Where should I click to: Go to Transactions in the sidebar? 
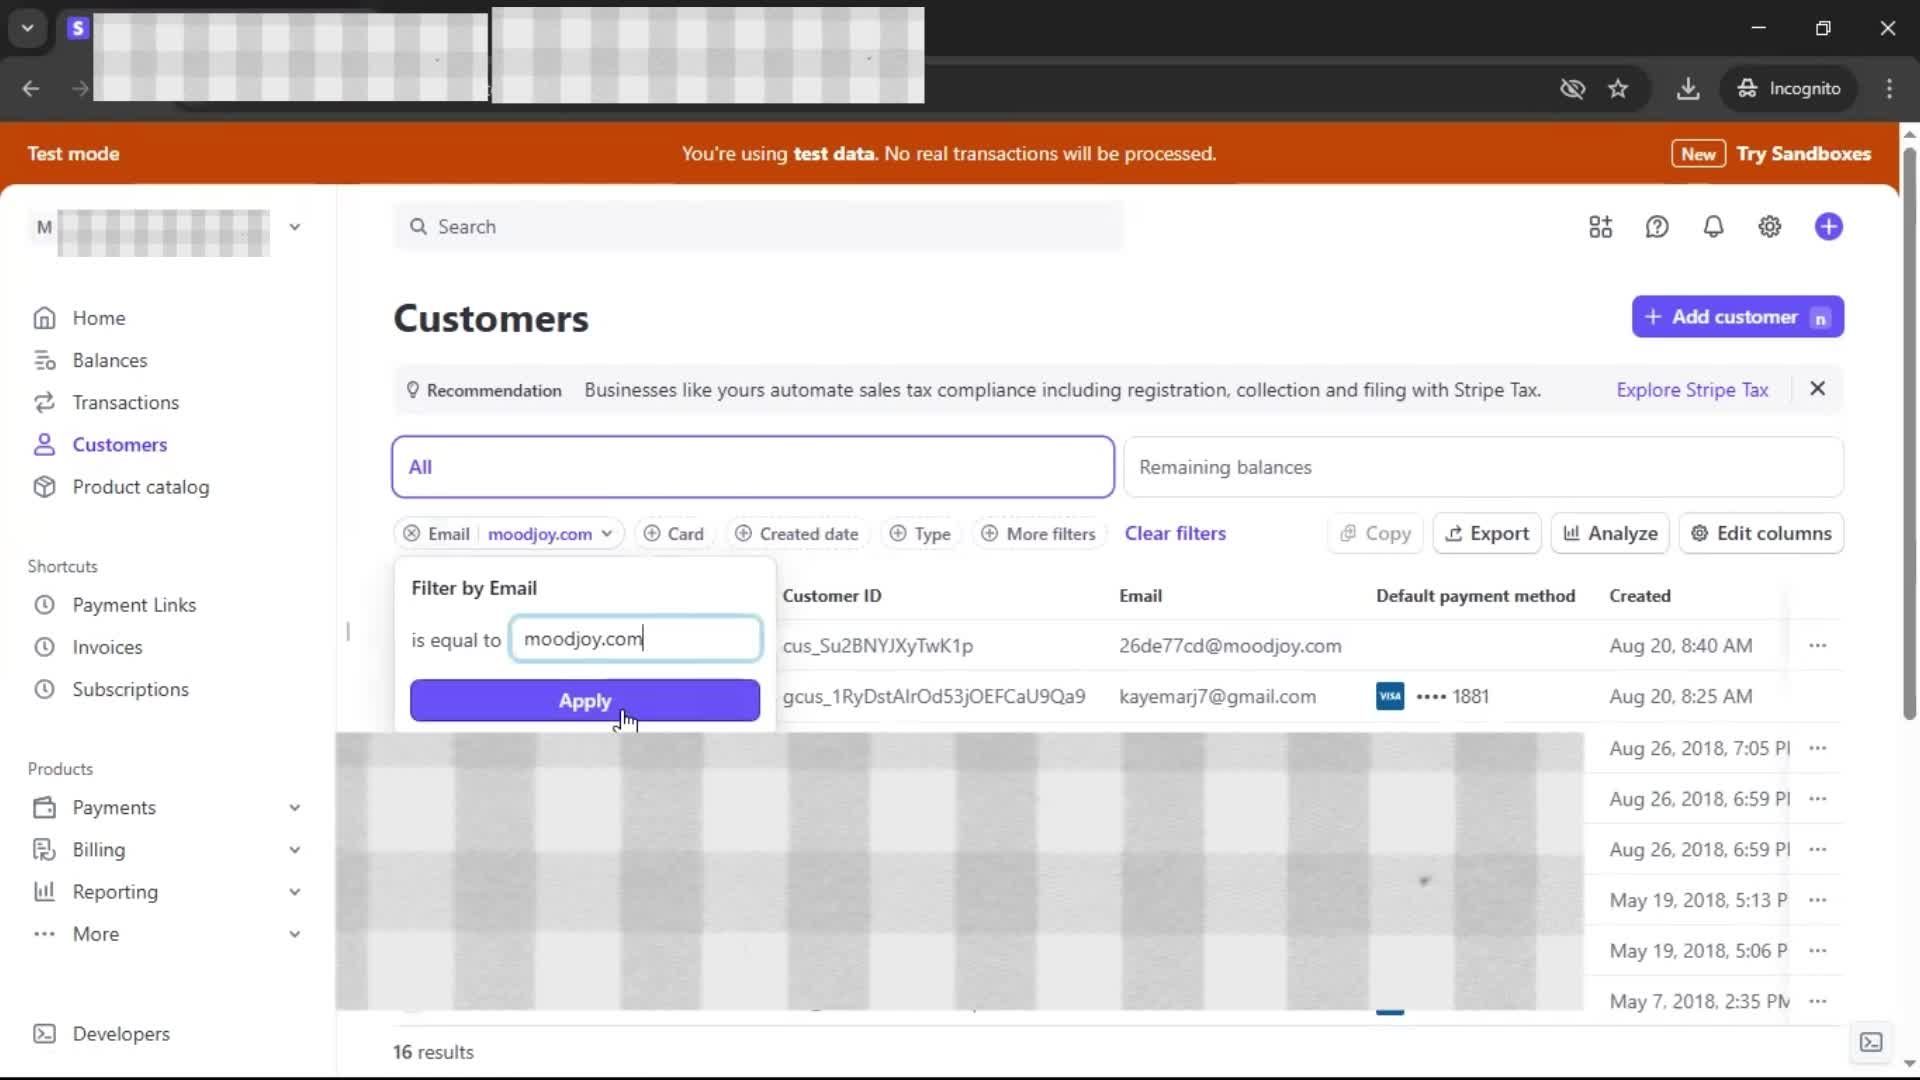(x=125, y=403)
